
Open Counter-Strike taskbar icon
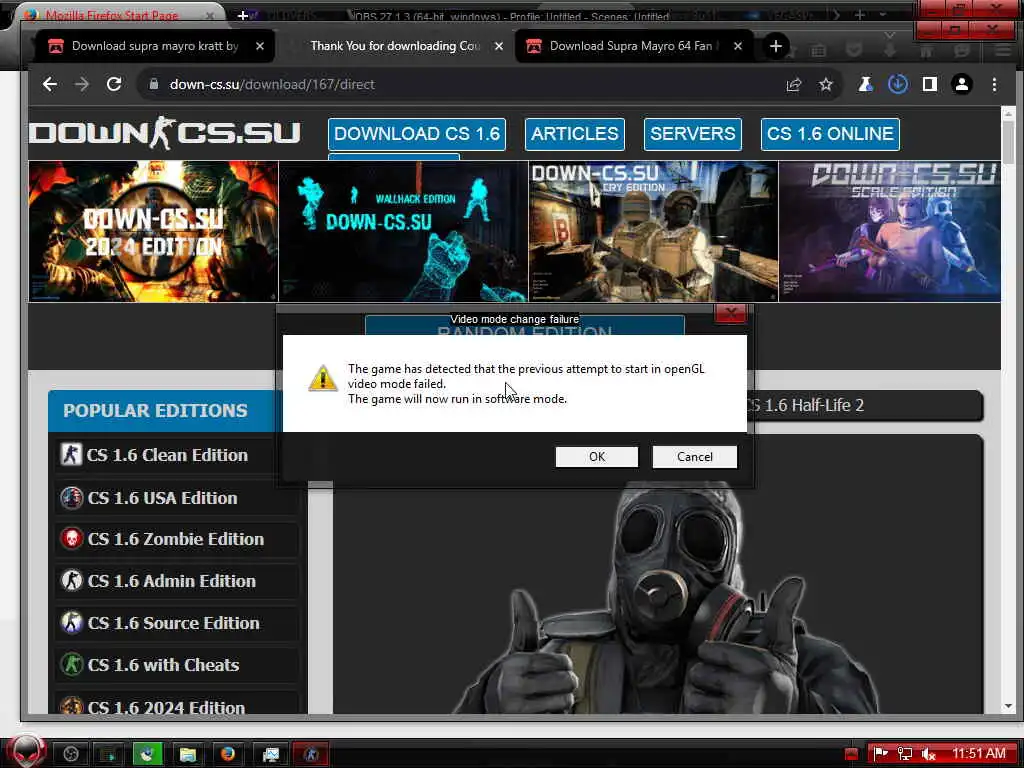pyautogui.click(x=311, y=754)
